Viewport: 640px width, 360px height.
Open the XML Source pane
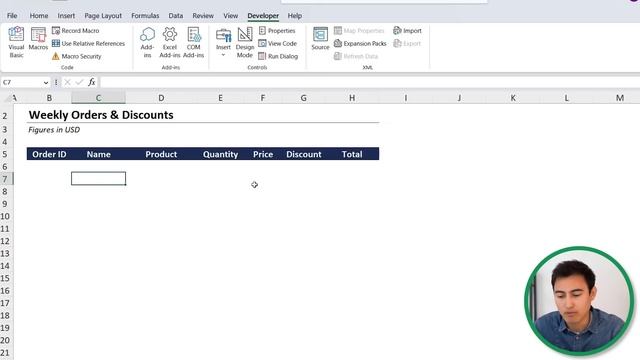320,38
